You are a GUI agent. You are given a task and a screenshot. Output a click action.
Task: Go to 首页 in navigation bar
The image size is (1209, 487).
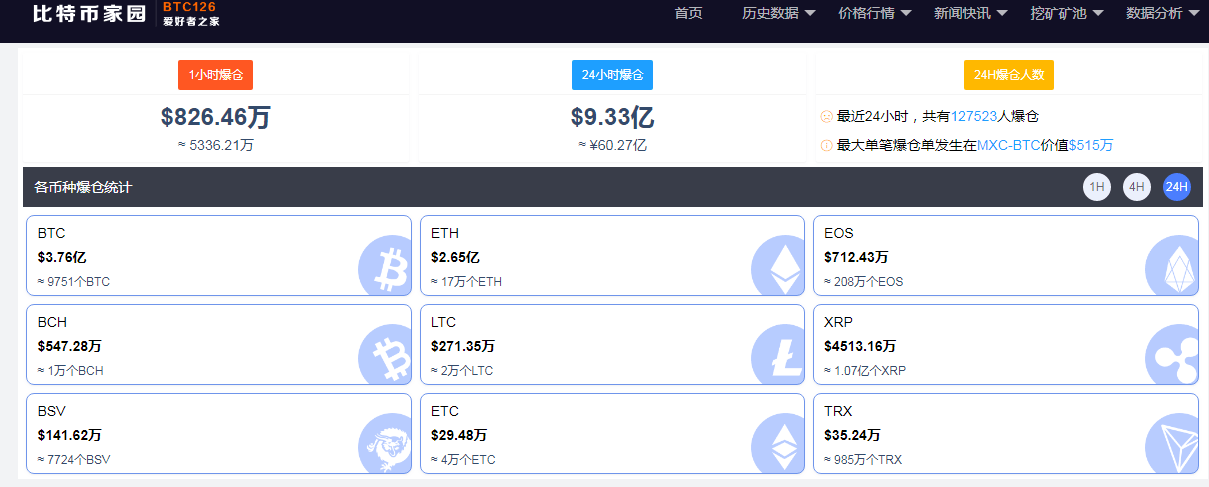pyautogui.click(x=688, y=13)
